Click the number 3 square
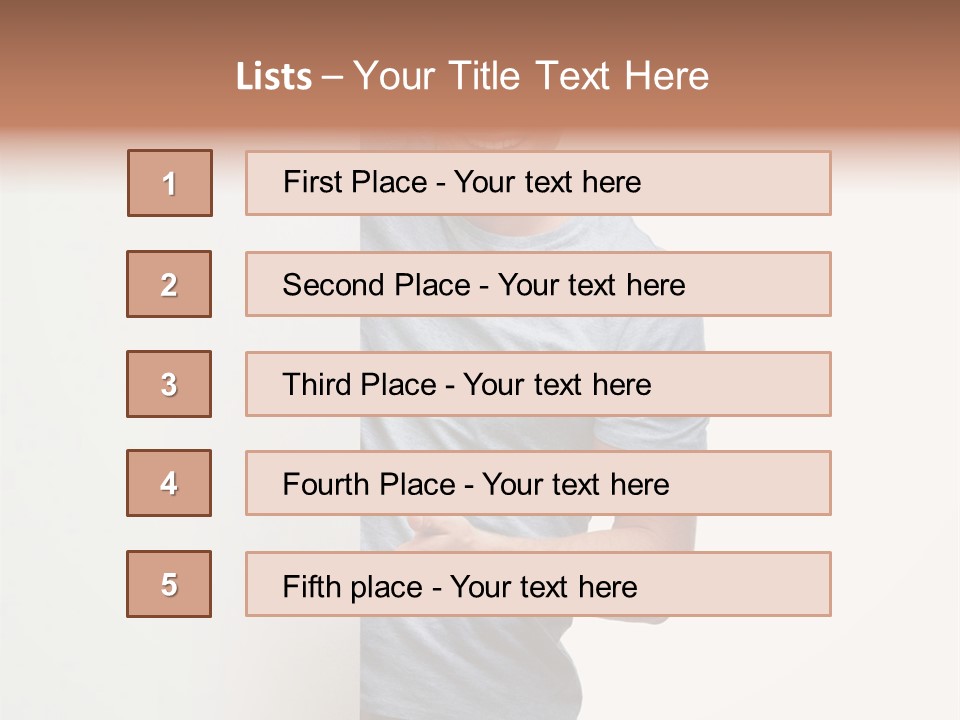This screenshot has height=720, width=960. 169,384
